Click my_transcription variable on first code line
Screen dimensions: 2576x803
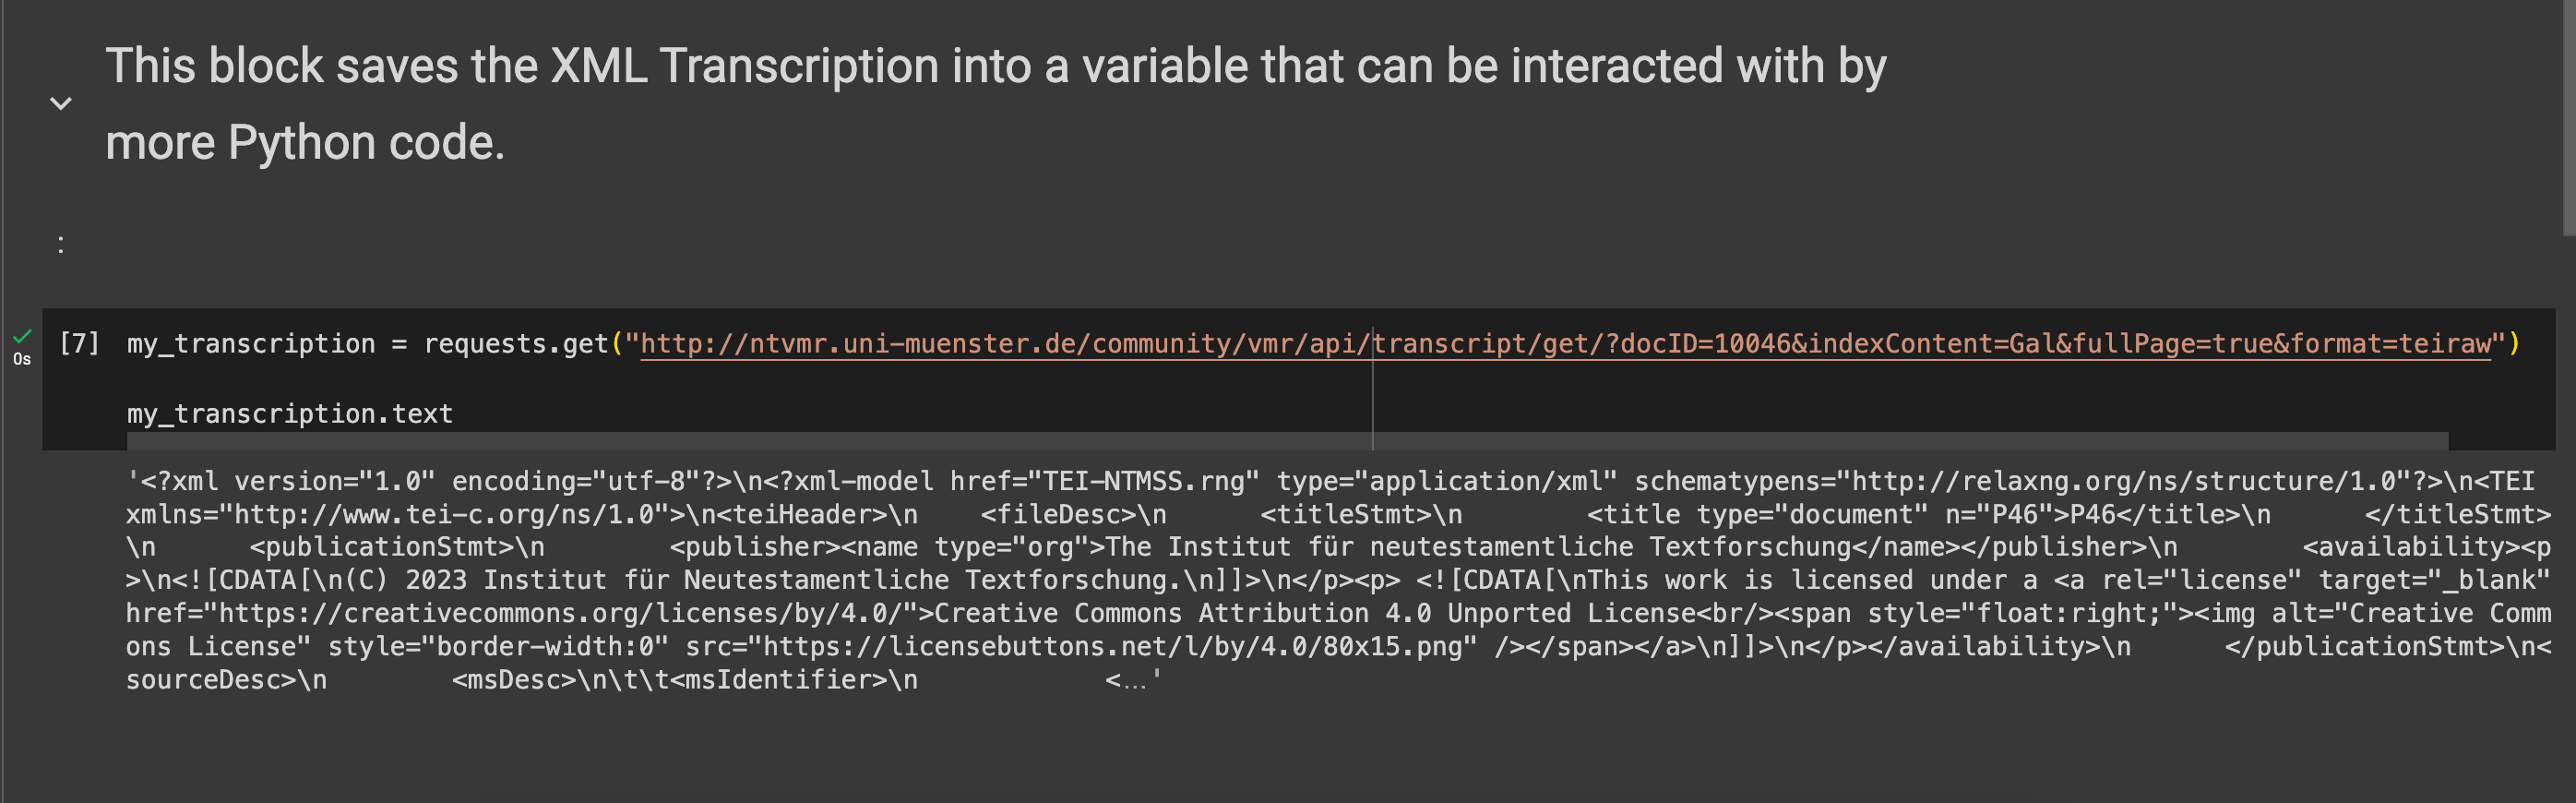click(251, 344)
